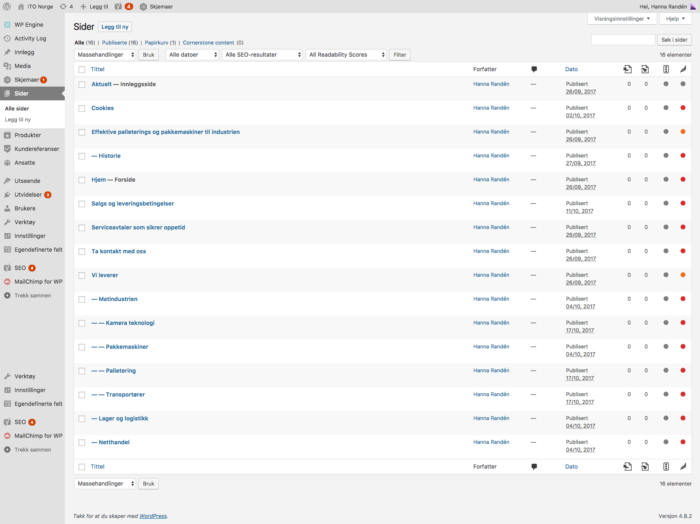Click the readability feather column icon in the header
Image resolution: width=700 pixels, height=524 pixels.
[x=683, y=69]
